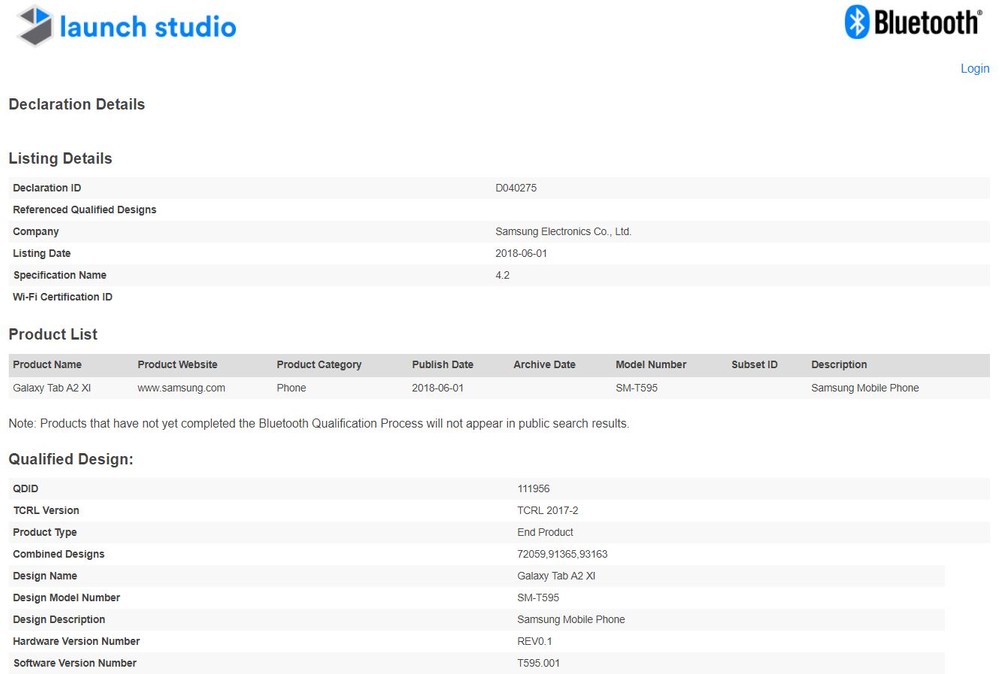
Task: Visit the www.samsung.com product website
Action: point(181,388)
